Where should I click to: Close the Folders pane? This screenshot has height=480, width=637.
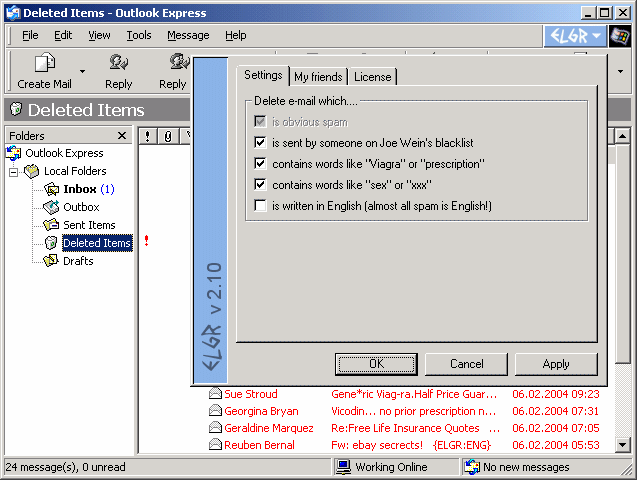tap(121, 136)
